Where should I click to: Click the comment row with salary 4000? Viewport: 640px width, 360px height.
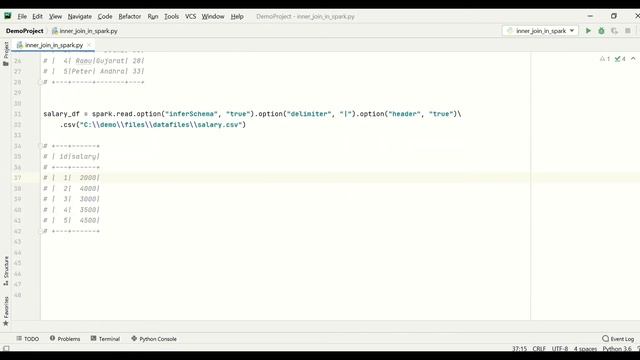71,188
